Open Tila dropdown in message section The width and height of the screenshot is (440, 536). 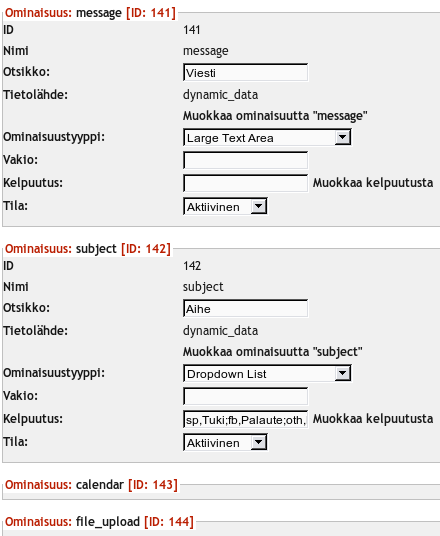pos(225,206)
